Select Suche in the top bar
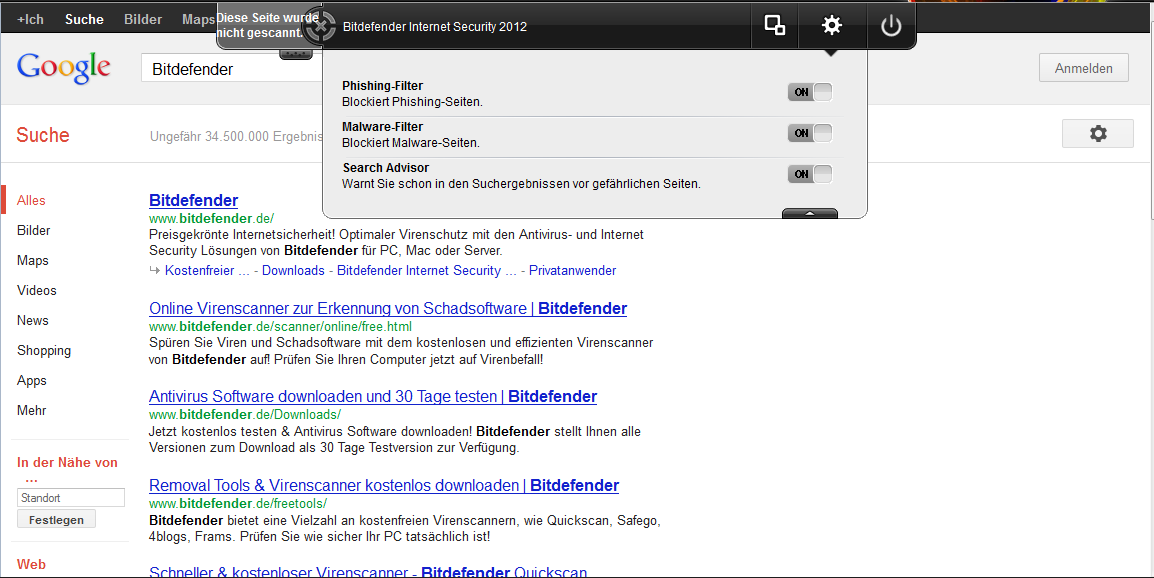 (84, 19)
